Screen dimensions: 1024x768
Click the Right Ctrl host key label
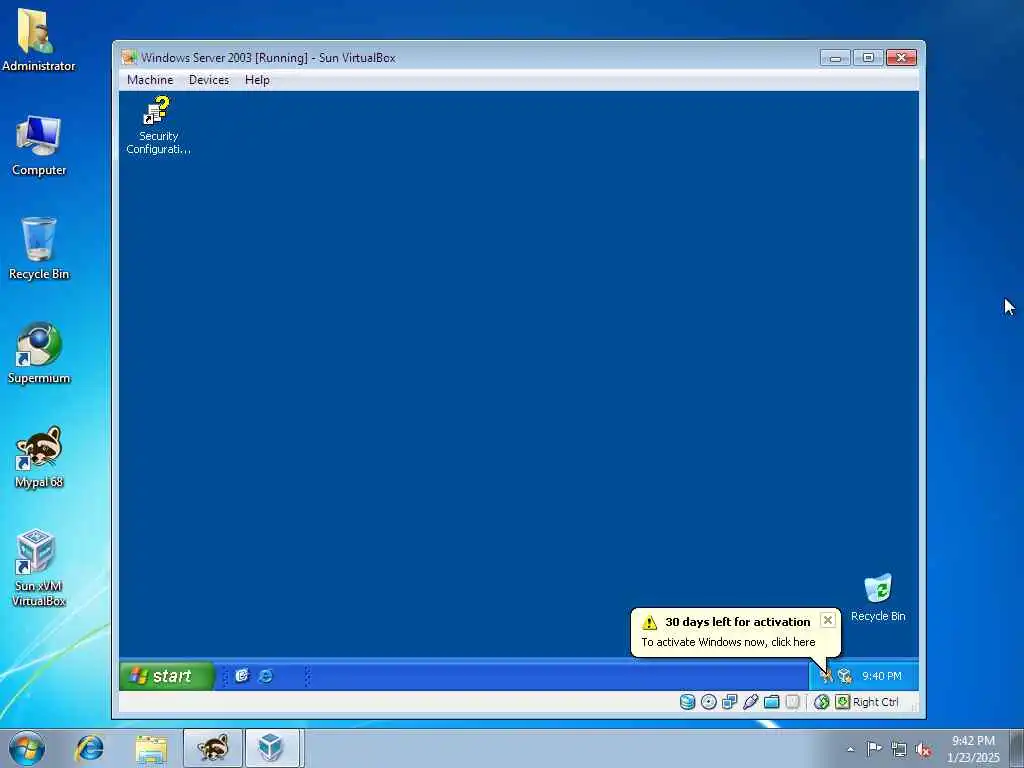pos(876,702)
